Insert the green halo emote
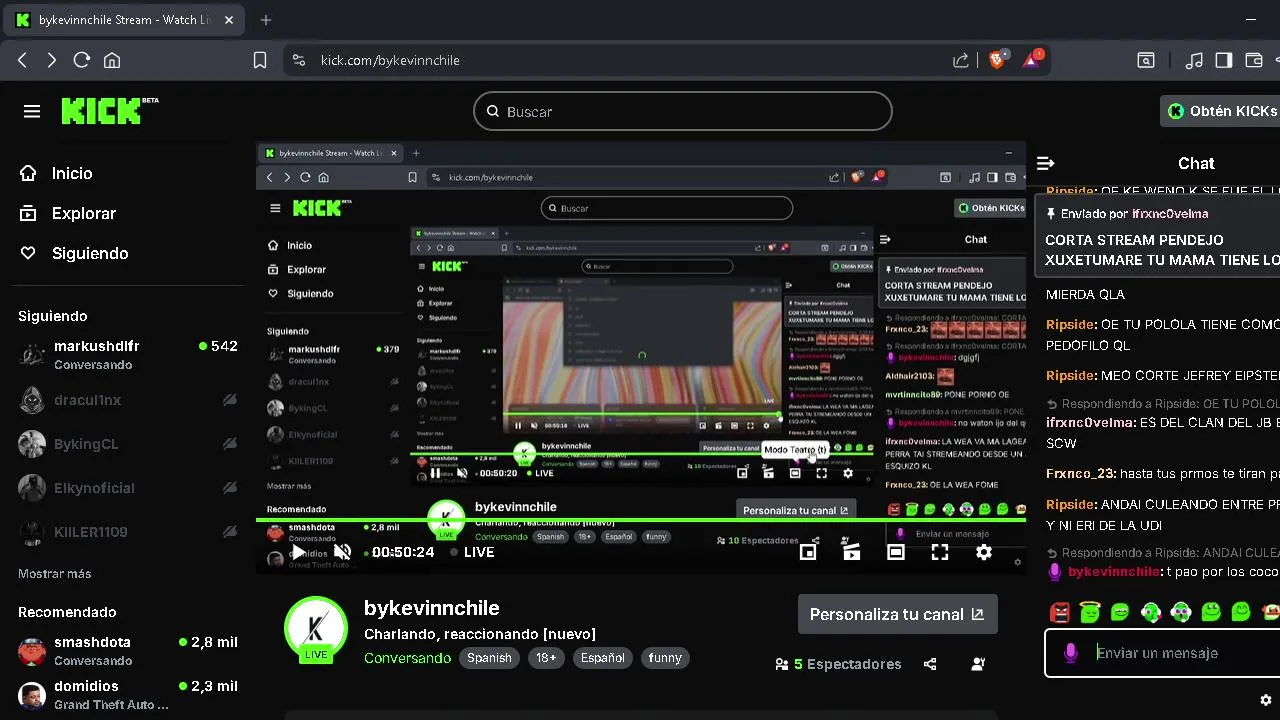 pyautogui.click(x=1090, y=612)
